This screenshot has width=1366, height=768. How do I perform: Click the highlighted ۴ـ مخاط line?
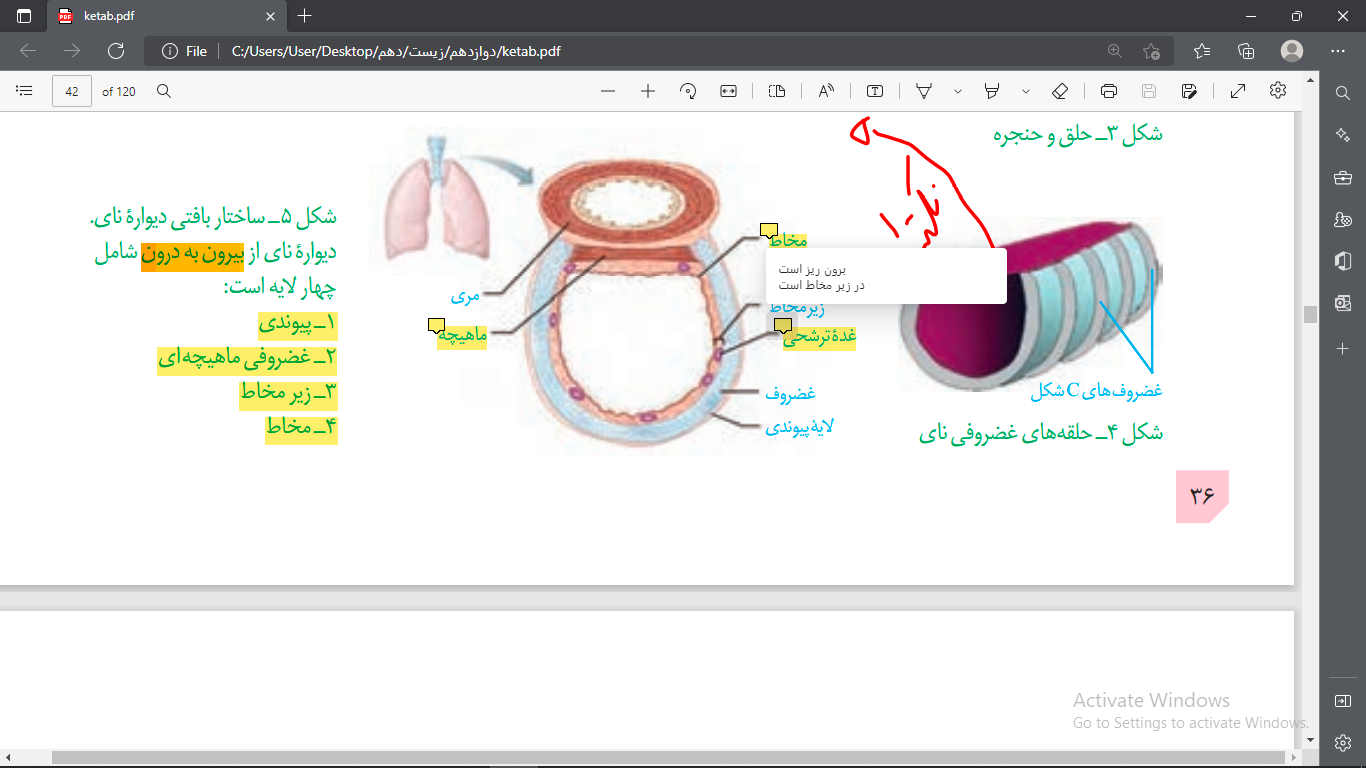tap(301, 430)
